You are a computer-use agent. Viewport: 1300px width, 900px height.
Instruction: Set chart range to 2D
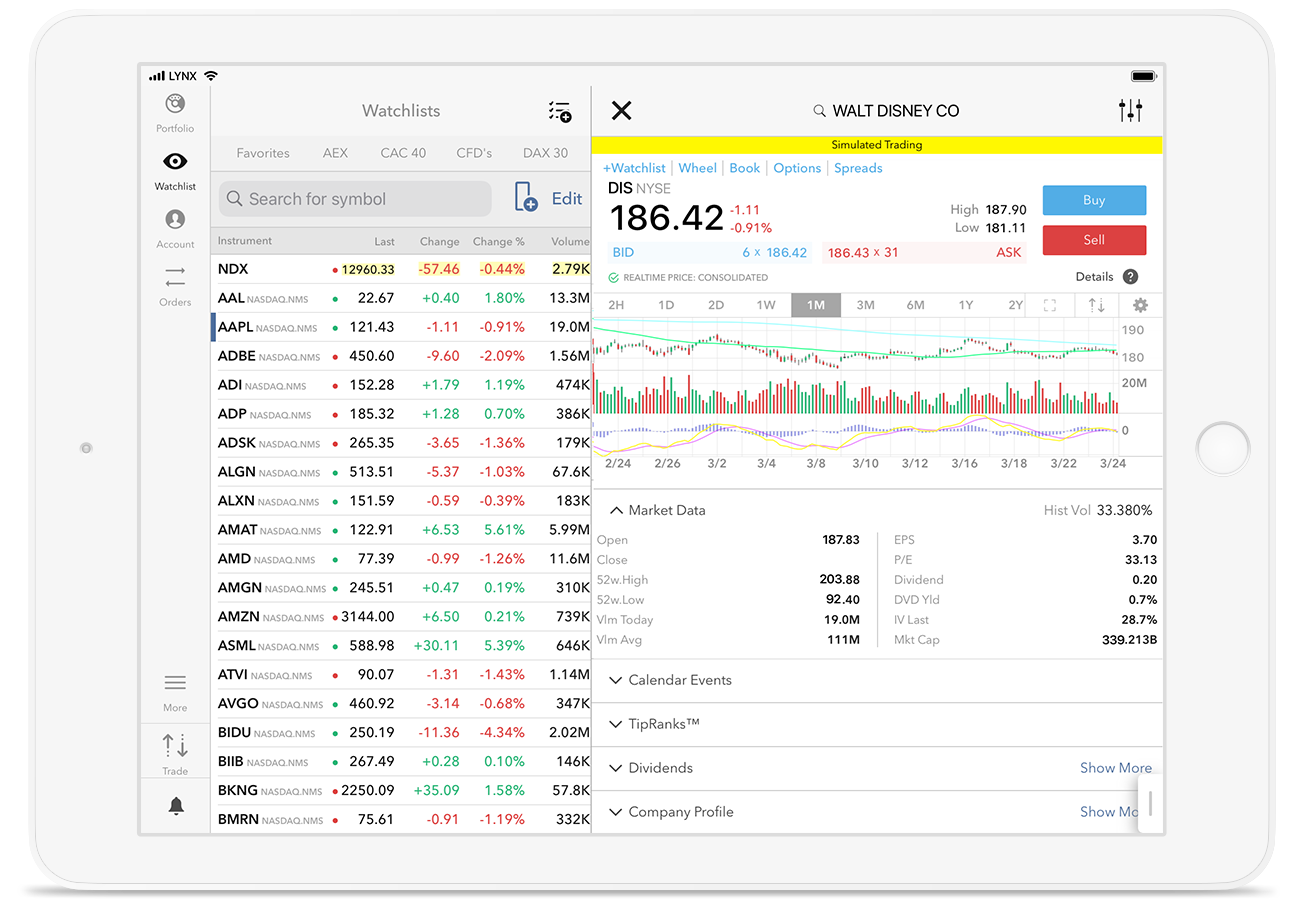(716, 305)
